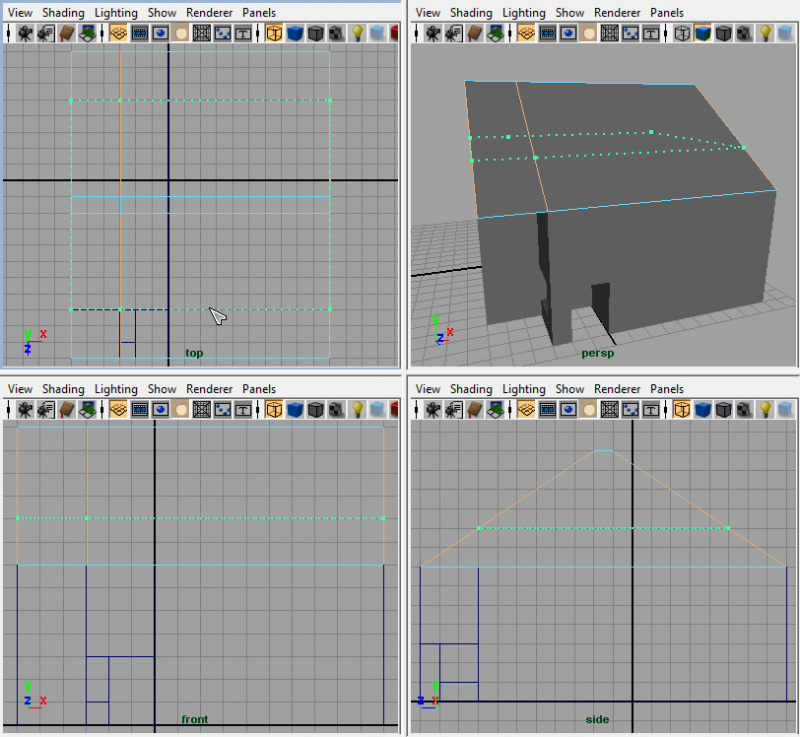Click Image Plane icon in side view toolbar
Viewport: 800px width, 737px height.
pyautogui.click(x=496, y=409)
